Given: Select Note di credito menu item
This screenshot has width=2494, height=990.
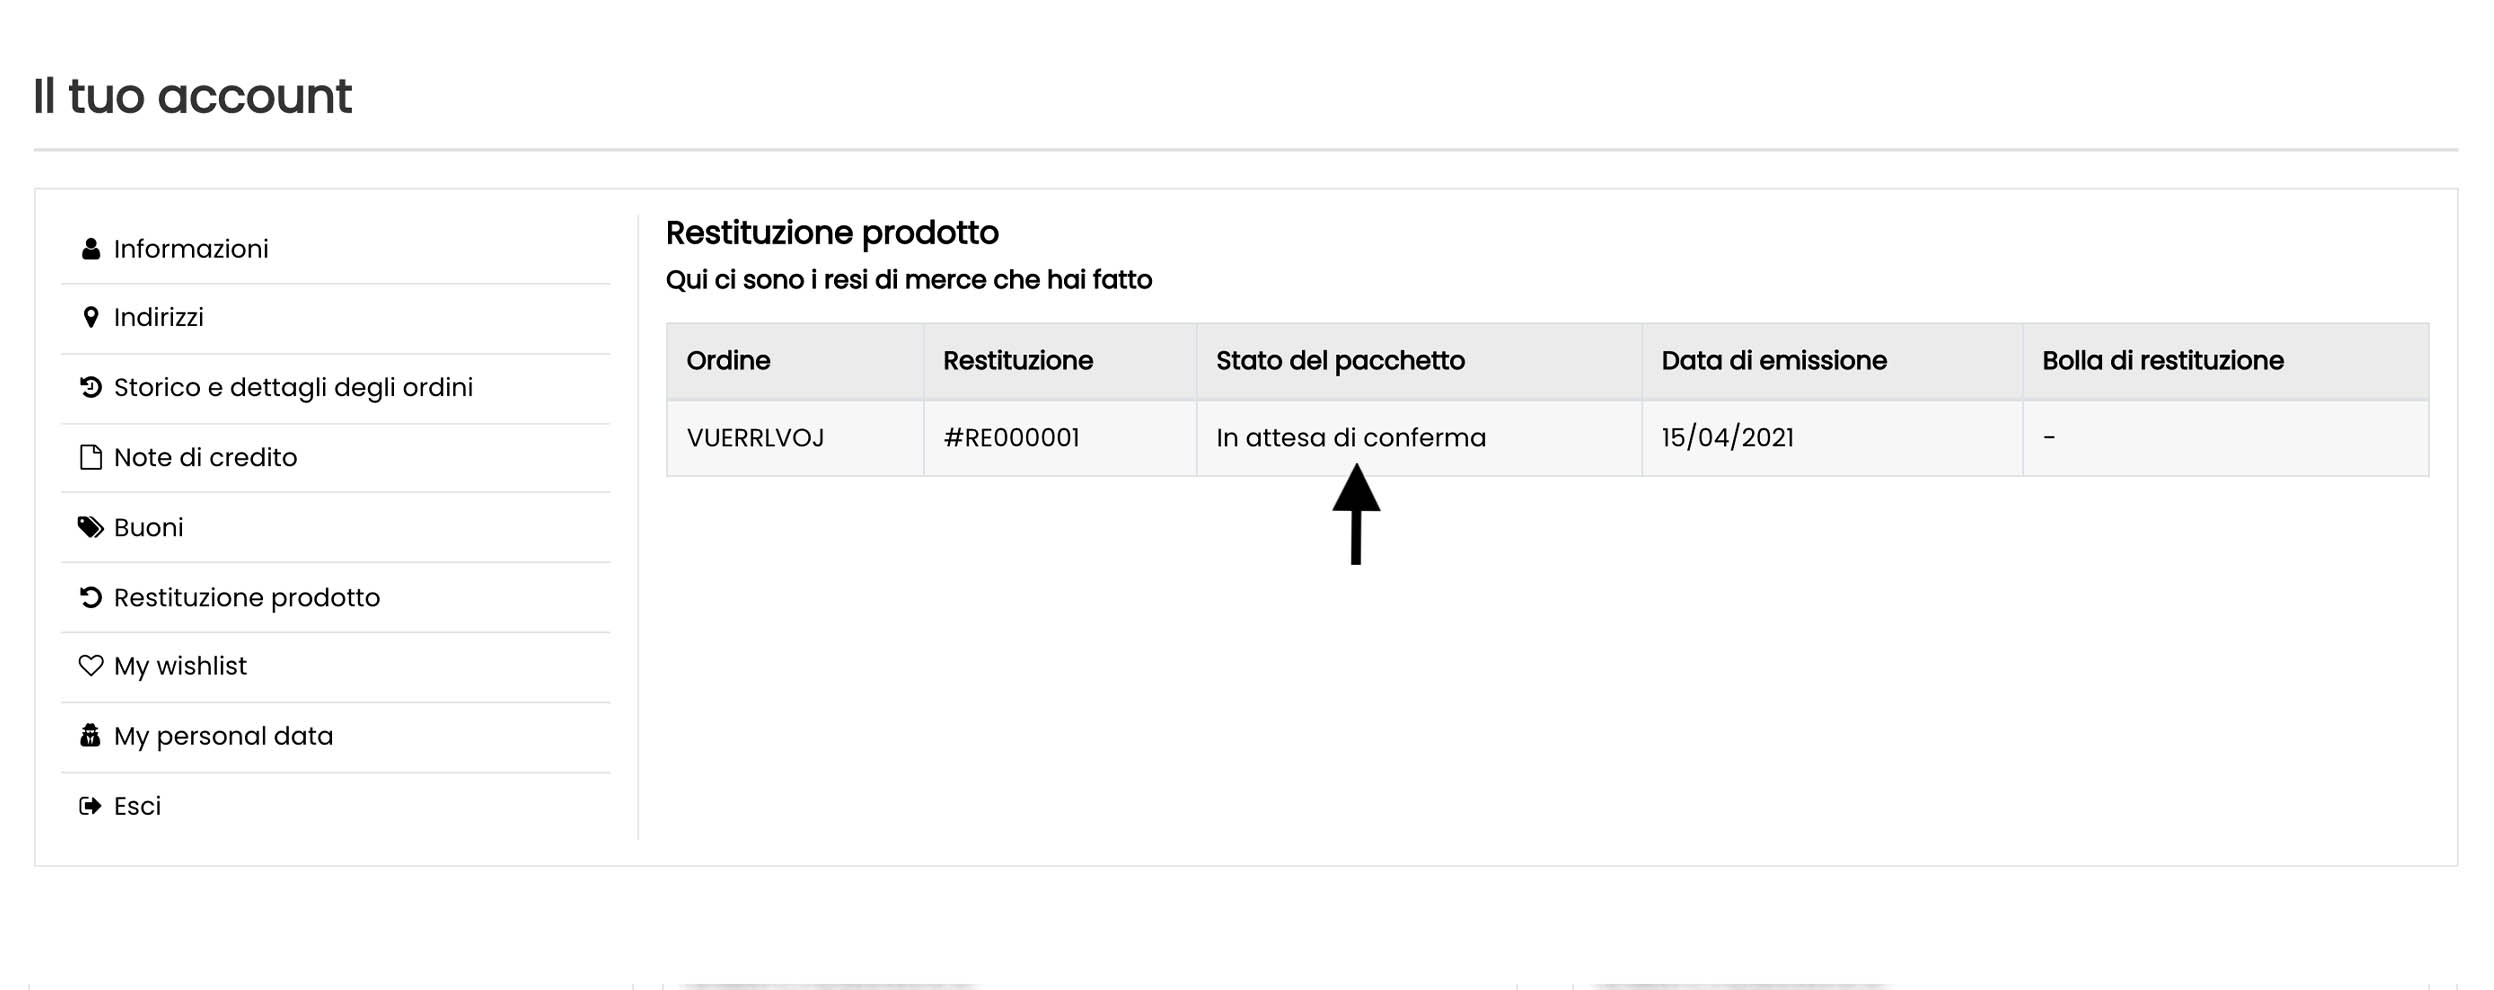Looking at the screenshot, I should click(x=205, y=457).
